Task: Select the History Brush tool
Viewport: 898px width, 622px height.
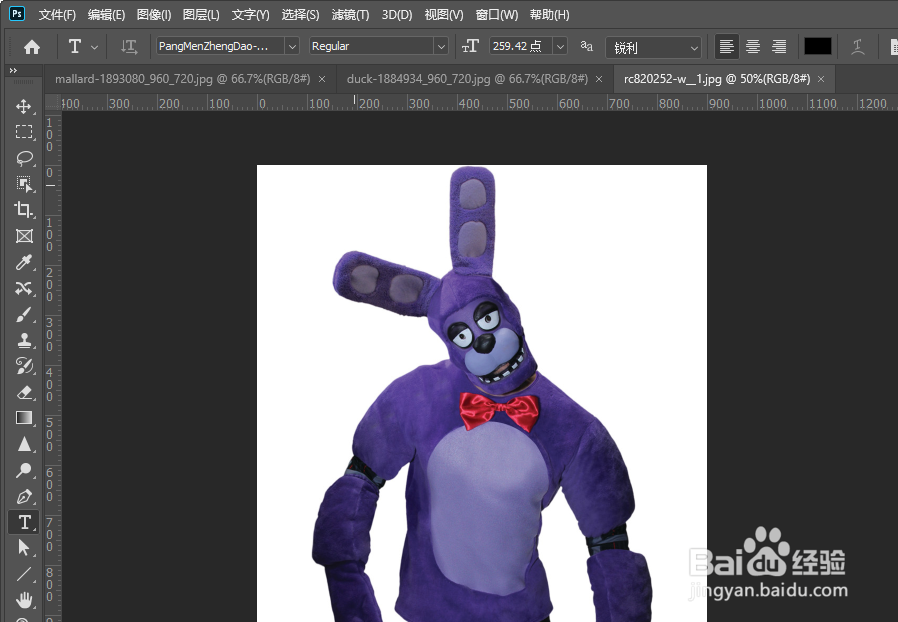Action: [x=23, y=366]
